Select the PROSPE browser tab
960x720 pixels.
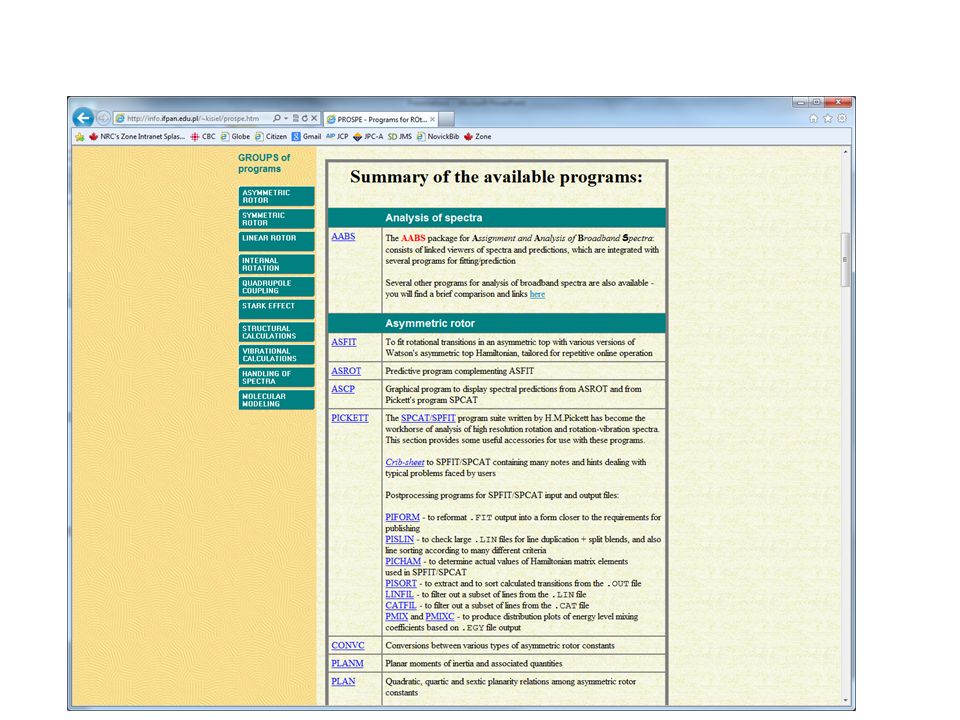(x=380, y=119)
